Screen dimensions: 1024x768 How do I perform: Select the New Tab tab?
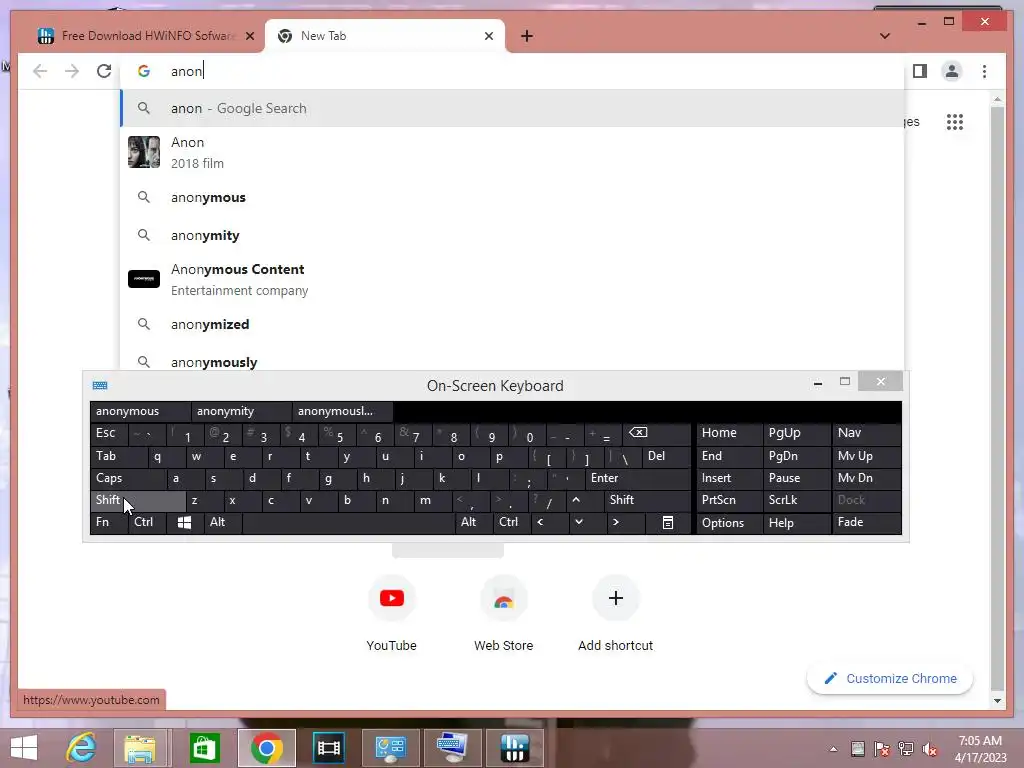pyautogui.click(x=384, y=36)
